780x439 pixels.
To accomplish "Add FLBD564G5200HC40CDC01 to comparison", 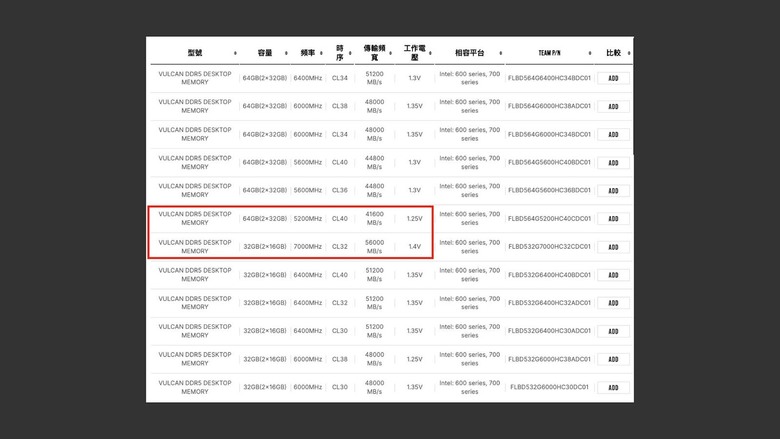I will (613, 219).
